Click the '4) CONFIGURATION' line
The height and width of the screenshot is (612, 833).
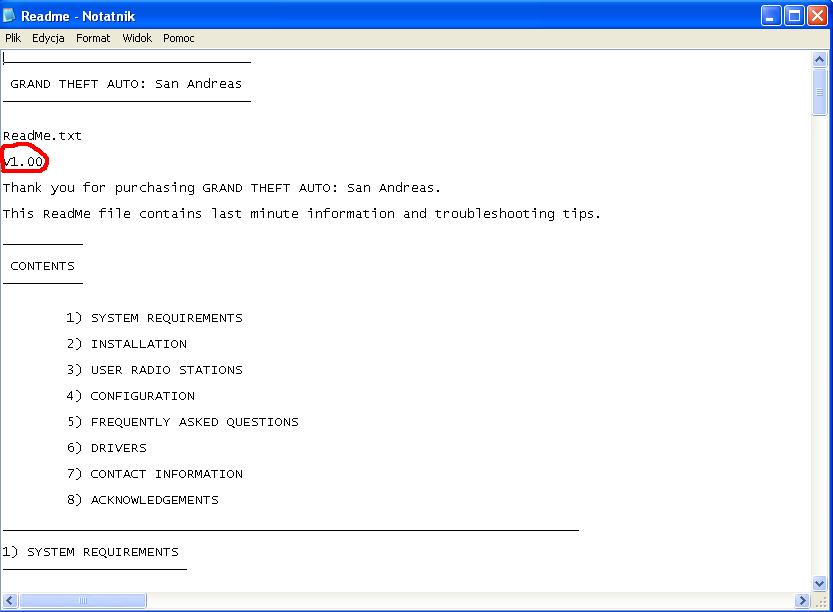pyautogui.click(x=131, y=396)
